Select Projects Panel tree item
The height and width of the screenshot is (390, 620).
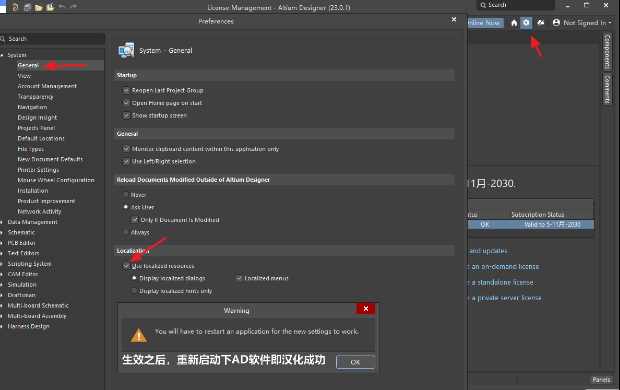coord(36,128)
